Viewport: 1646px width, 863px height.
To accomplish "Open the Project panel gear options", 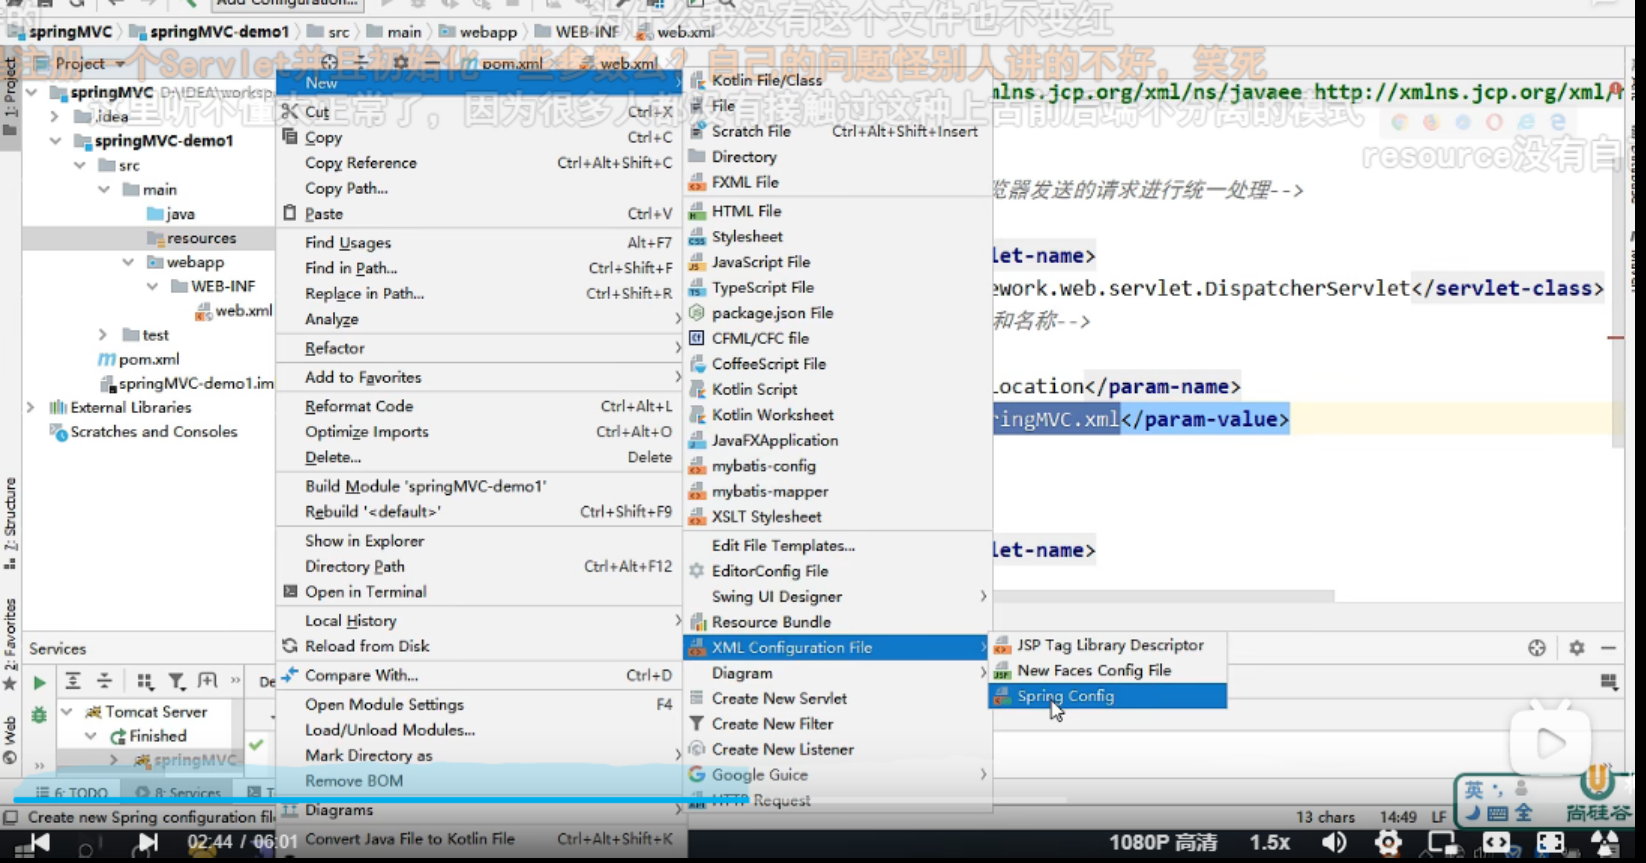I will (x=401, y=63).
